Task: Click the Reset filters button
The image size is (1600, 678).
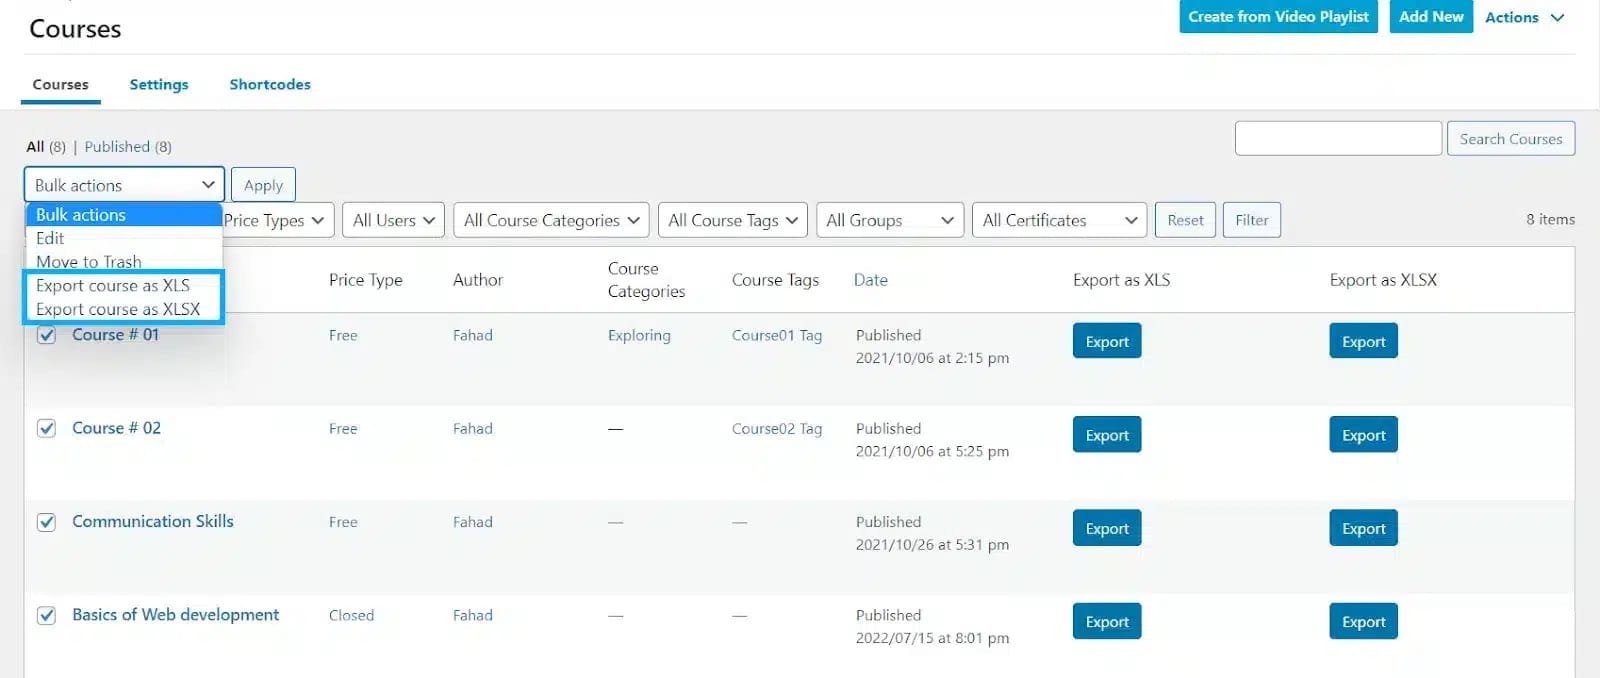Action: click(x=1185, y=220)
